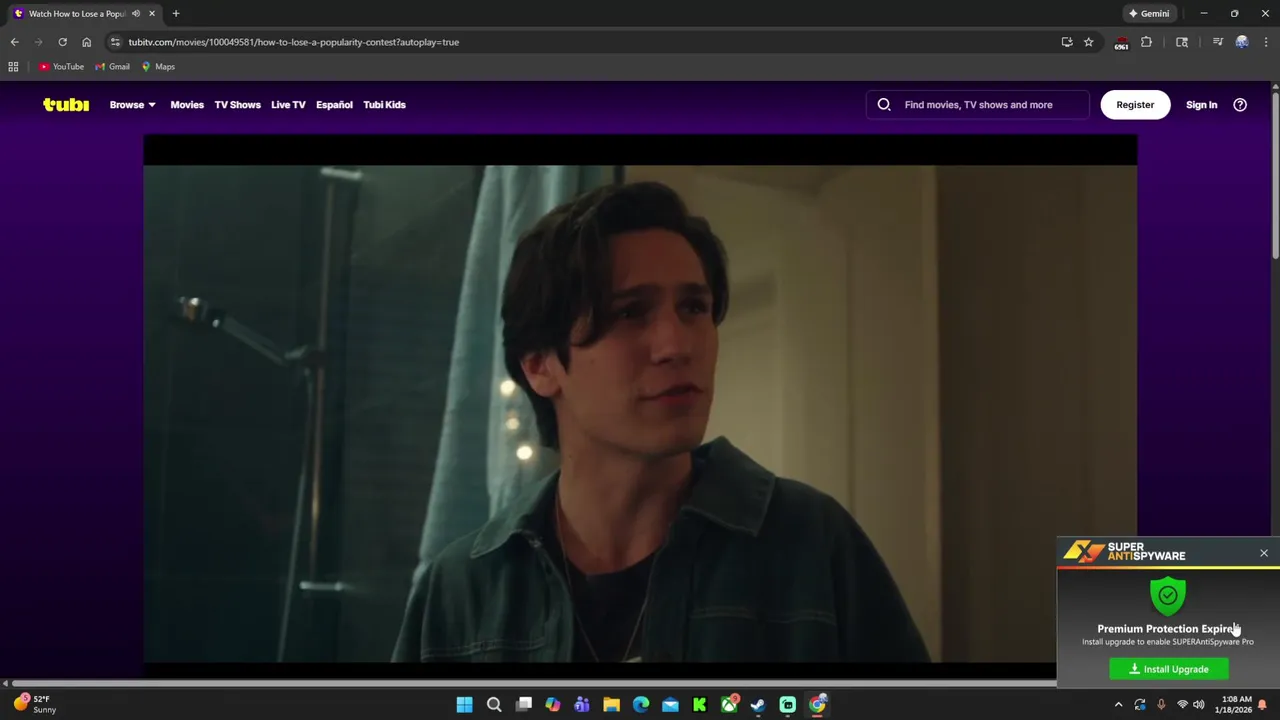Focus the Find movies search field
Screen dimensions: 1280x720
978,104
